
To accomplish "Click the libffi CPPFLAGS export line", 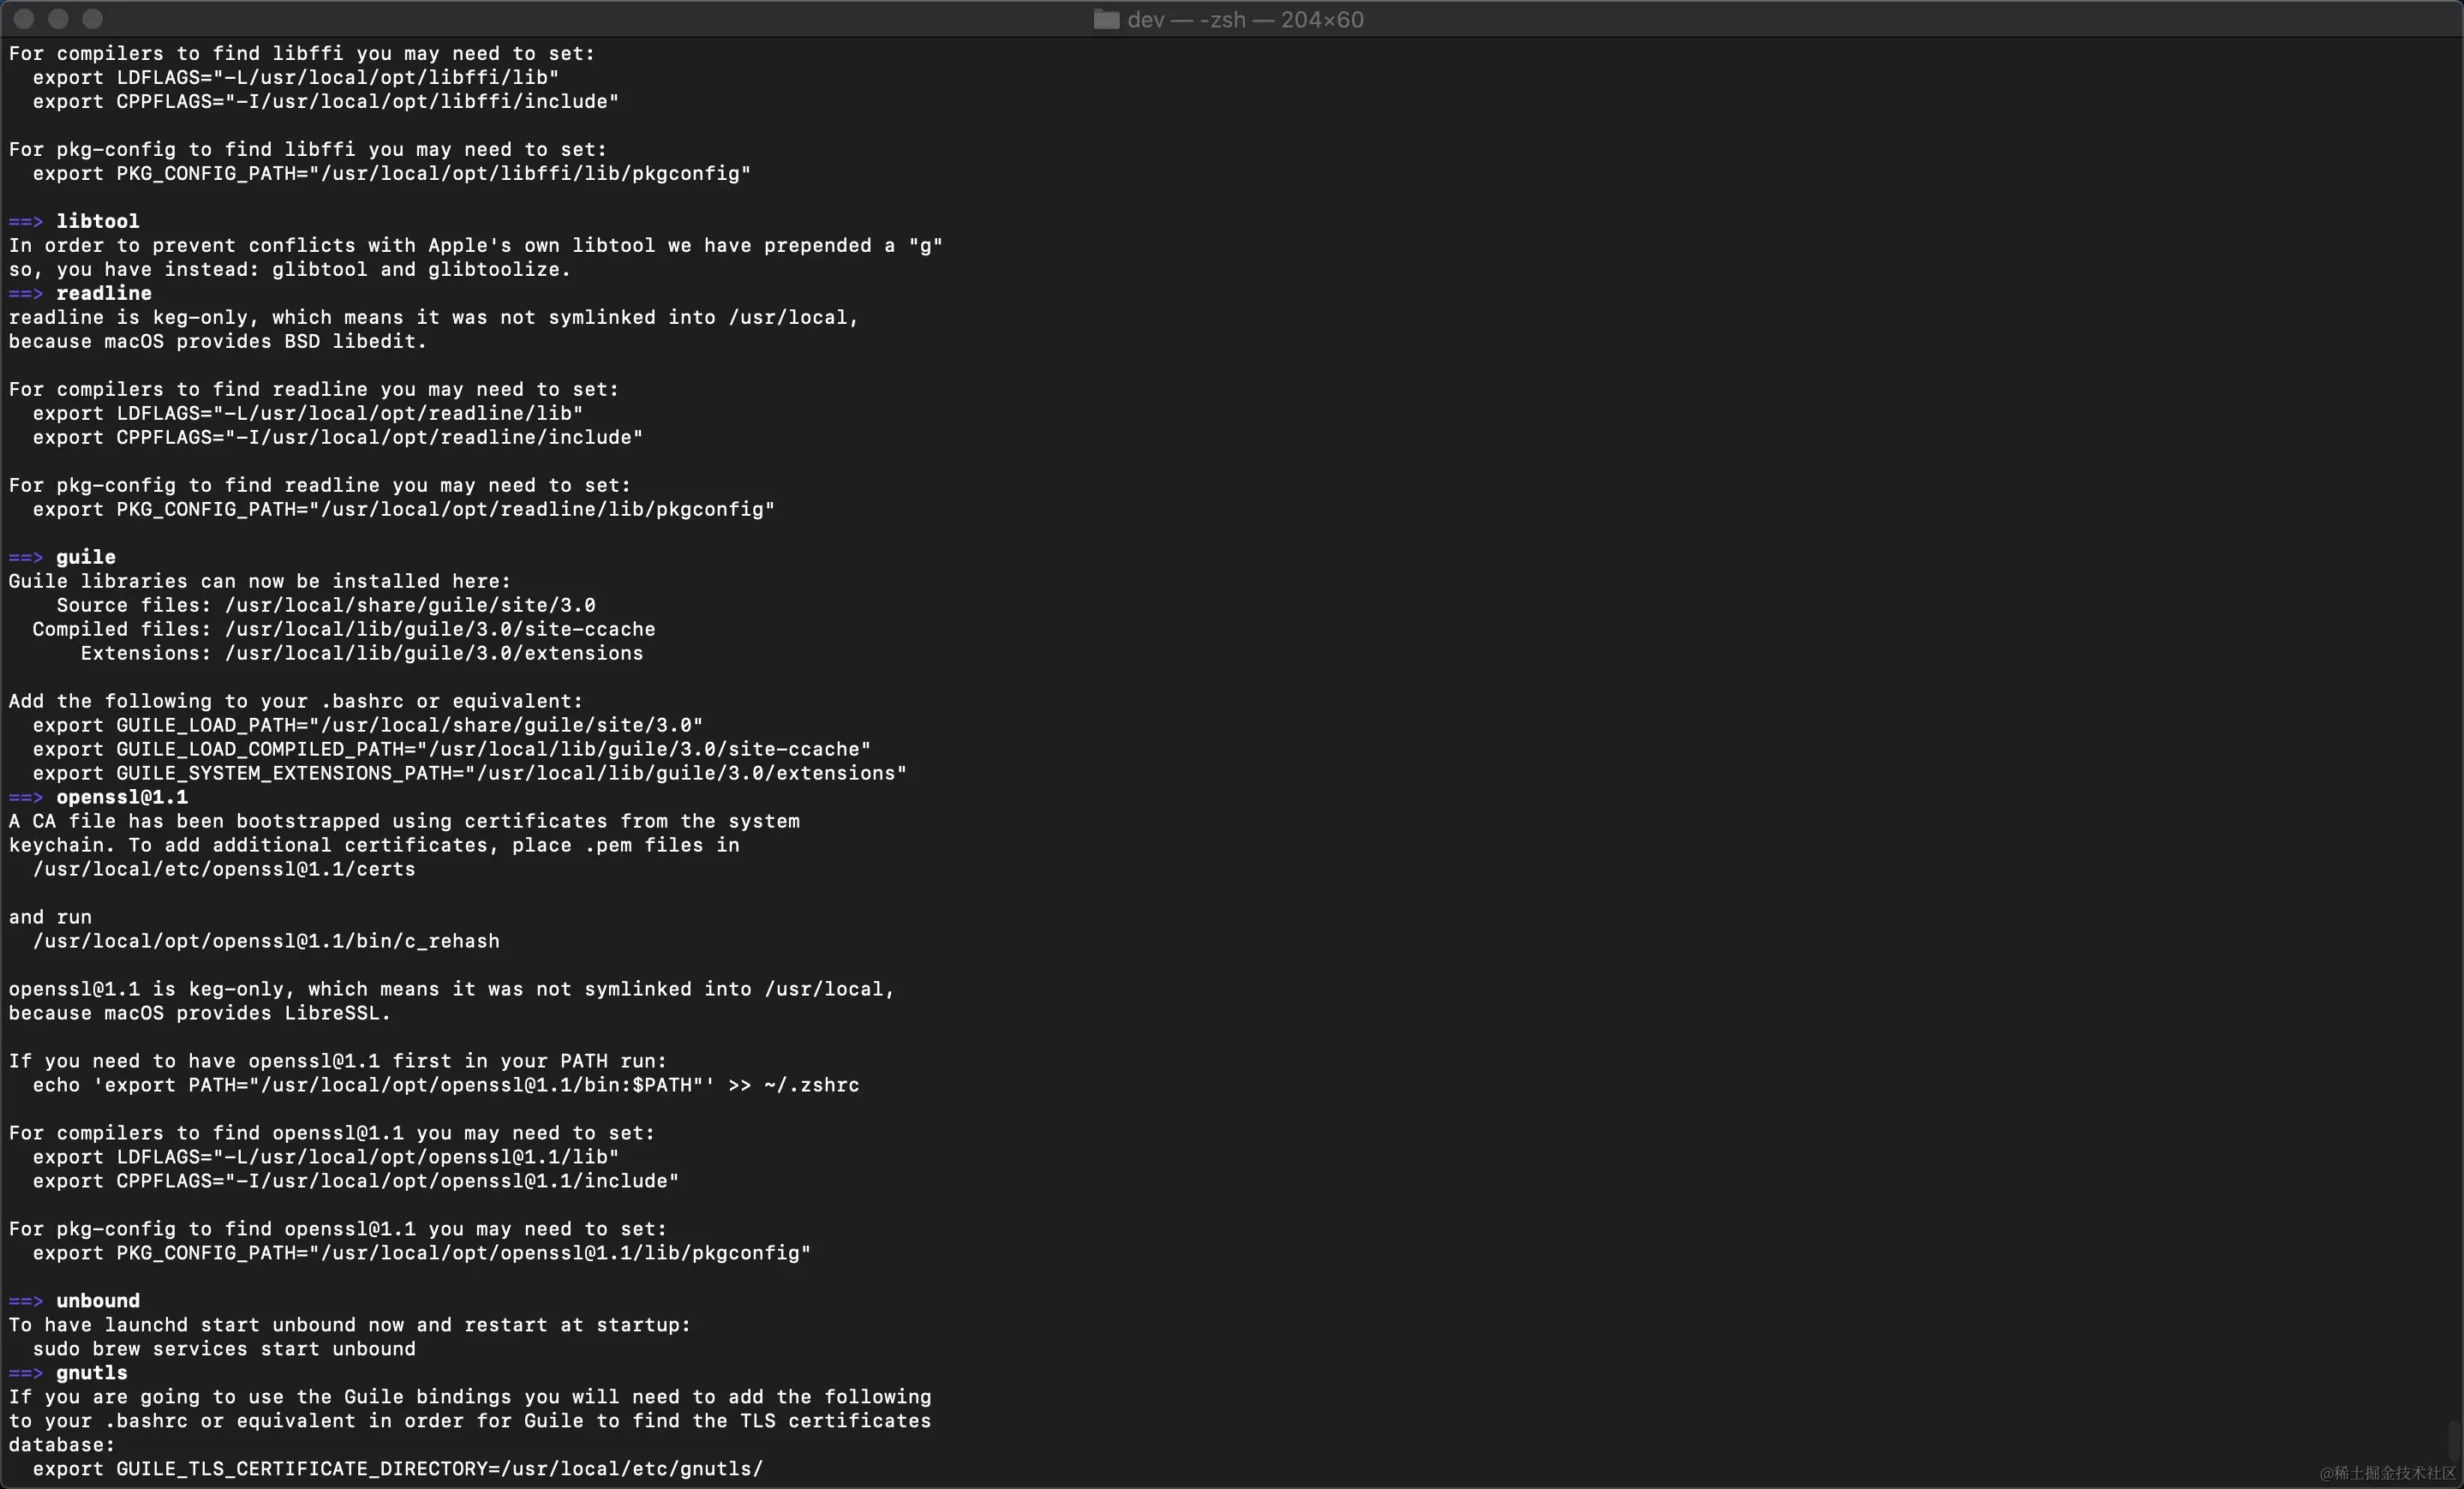I will 326,101.
